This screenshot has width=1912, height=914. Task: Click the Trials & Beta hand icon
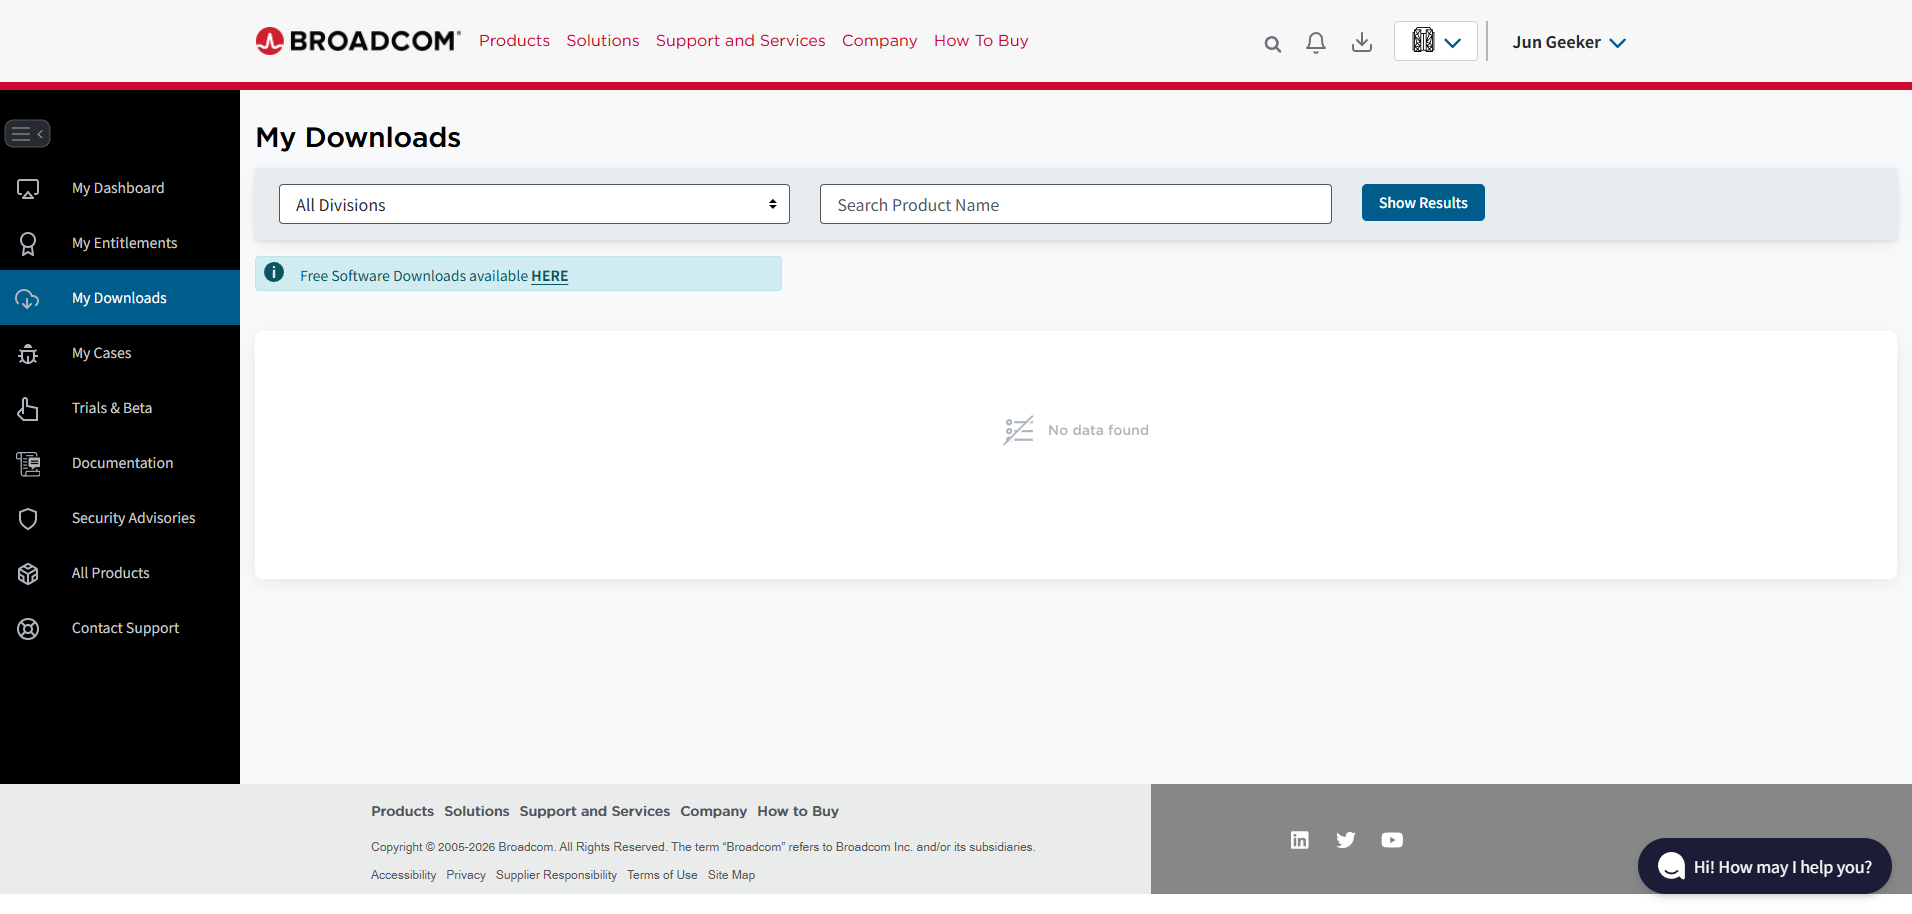coord(28,409)
